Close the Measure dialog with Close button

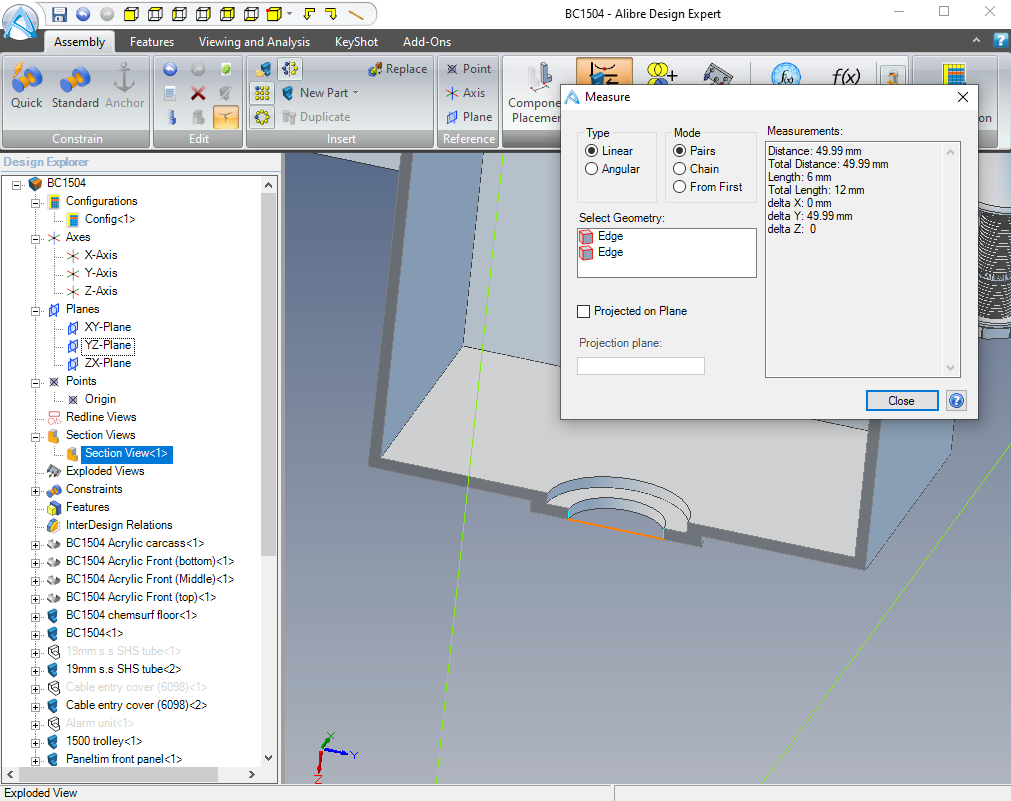901,400
